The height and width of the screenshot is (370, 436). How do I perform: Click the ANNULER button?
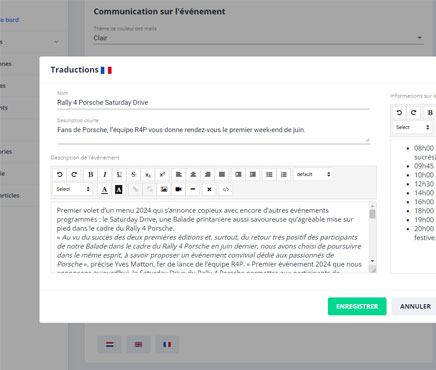(x=415, y=306)
